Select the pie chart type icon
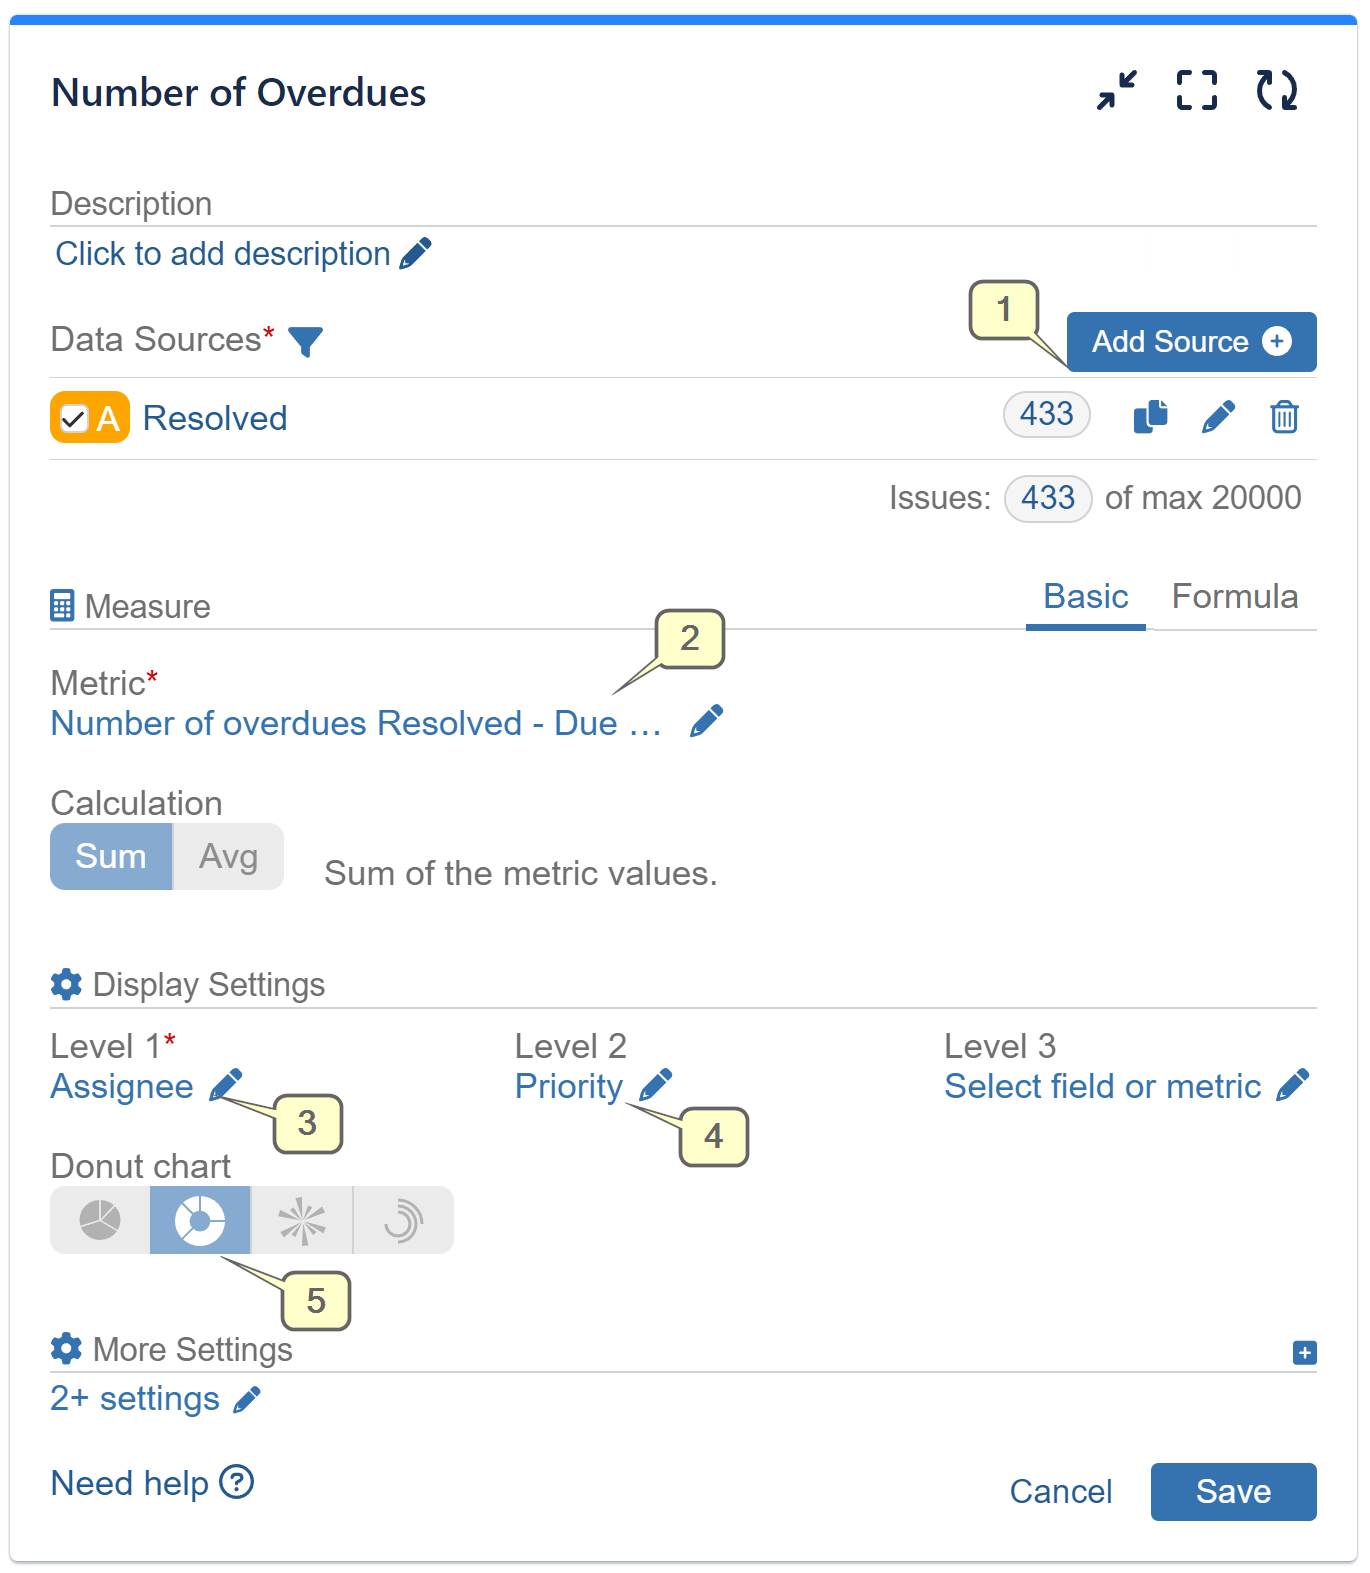 (x=100, y=1220)
